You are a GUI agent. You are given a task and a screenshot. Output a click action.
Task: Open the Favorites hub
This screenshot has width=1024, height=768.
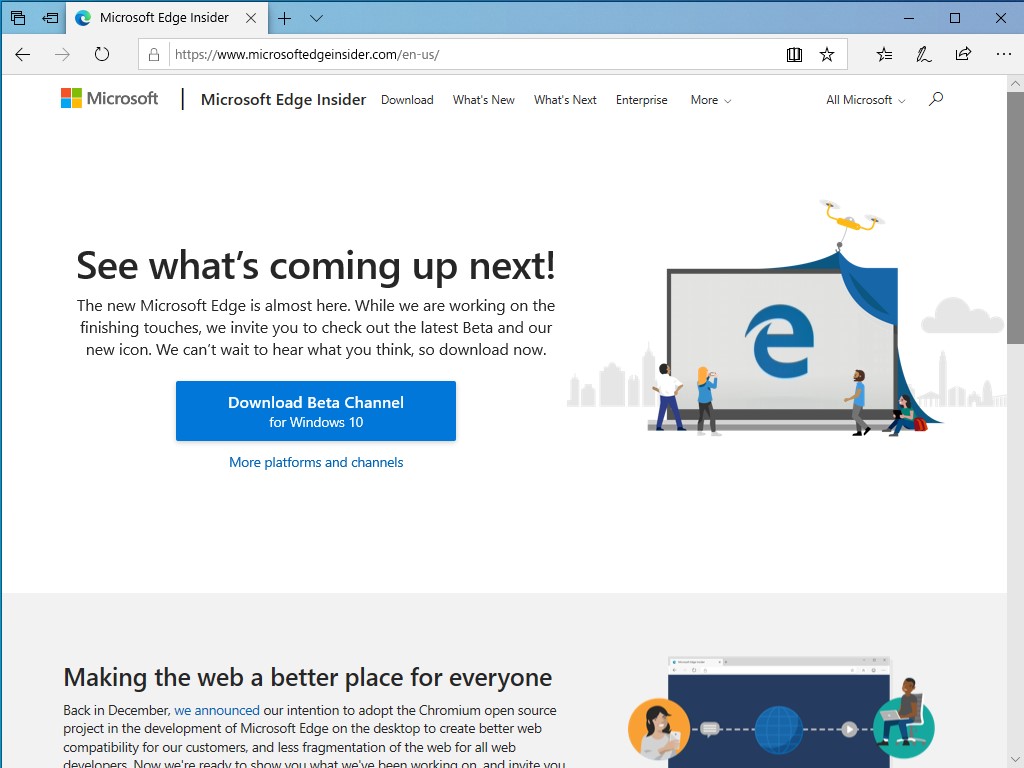tap(884, 55)
